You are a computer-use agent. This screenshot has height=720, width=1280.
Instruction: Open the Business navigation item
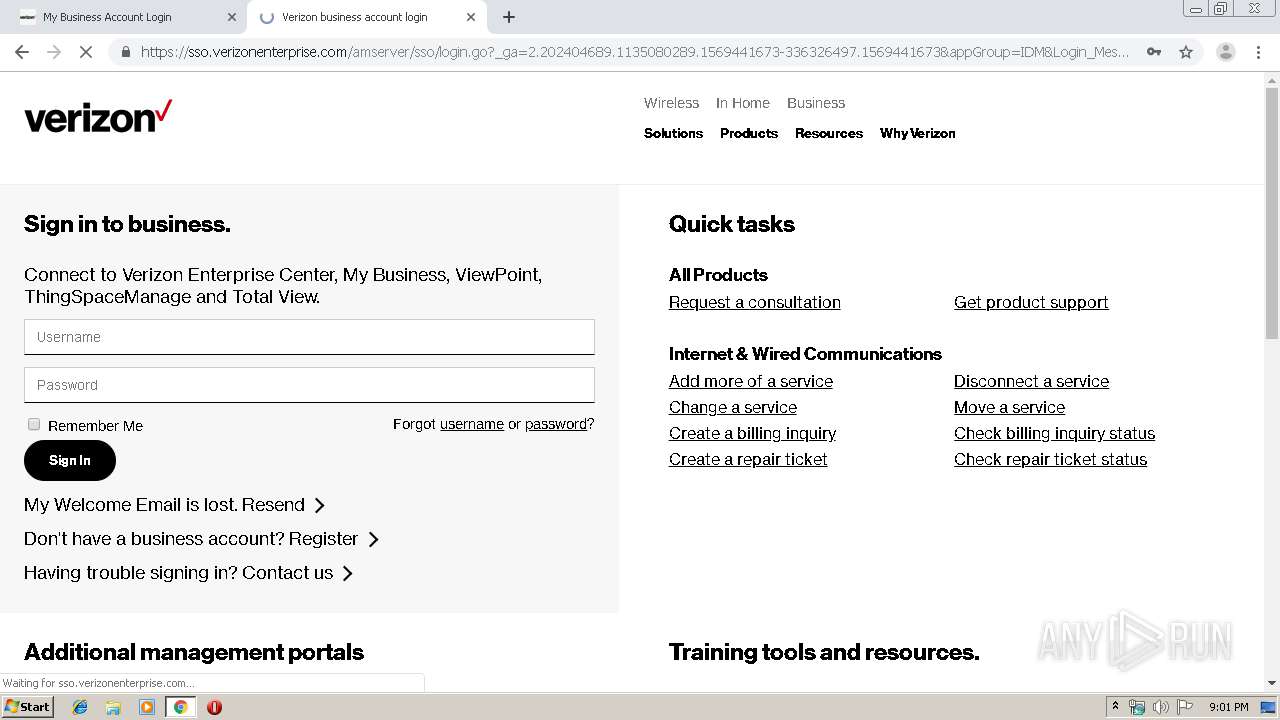(x=816, y=103)
